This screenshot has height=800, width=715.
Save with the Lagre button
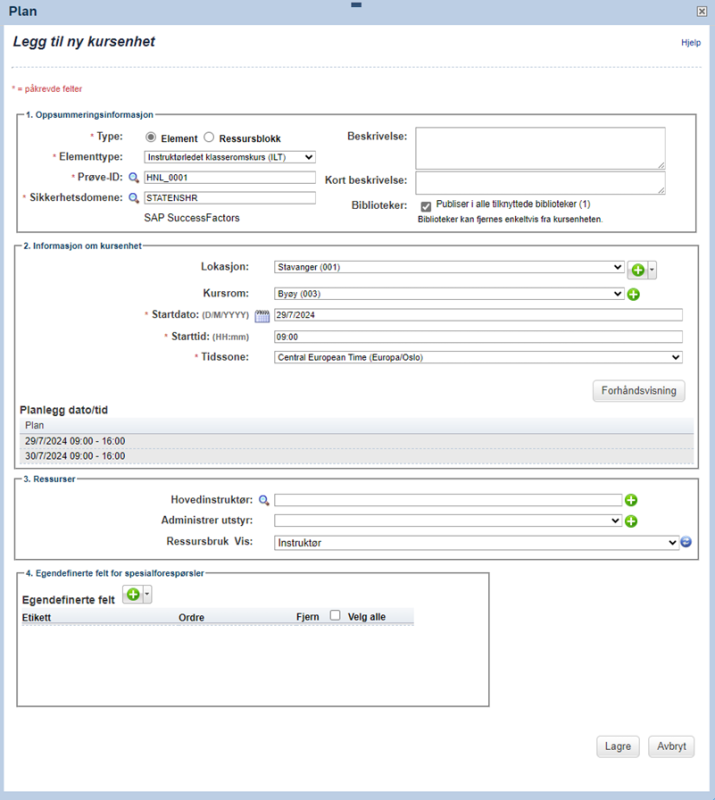tap(618, 746)
